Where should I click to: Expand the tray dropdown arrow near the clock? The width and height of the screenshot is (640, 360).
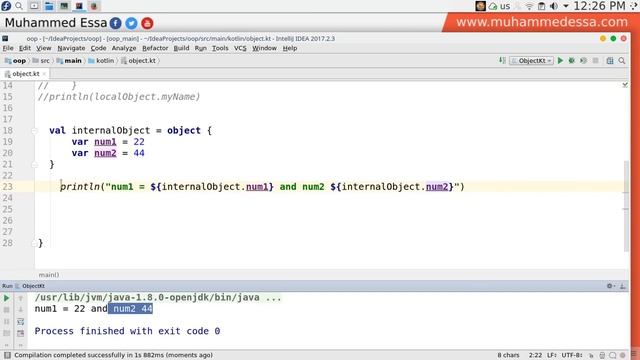pyautogui.click(x=566, y=6)
